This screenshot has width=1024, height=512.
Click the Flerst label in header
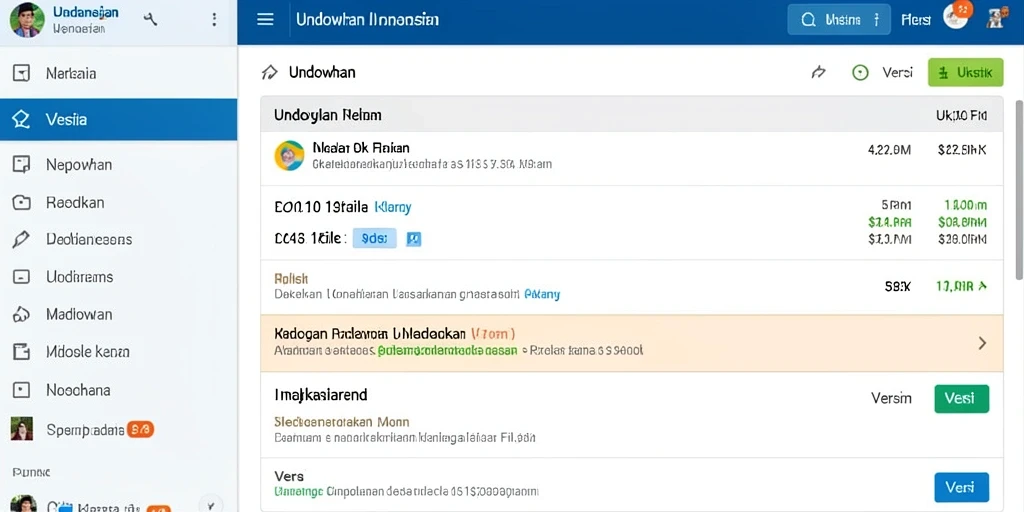(x=916, y=20)
